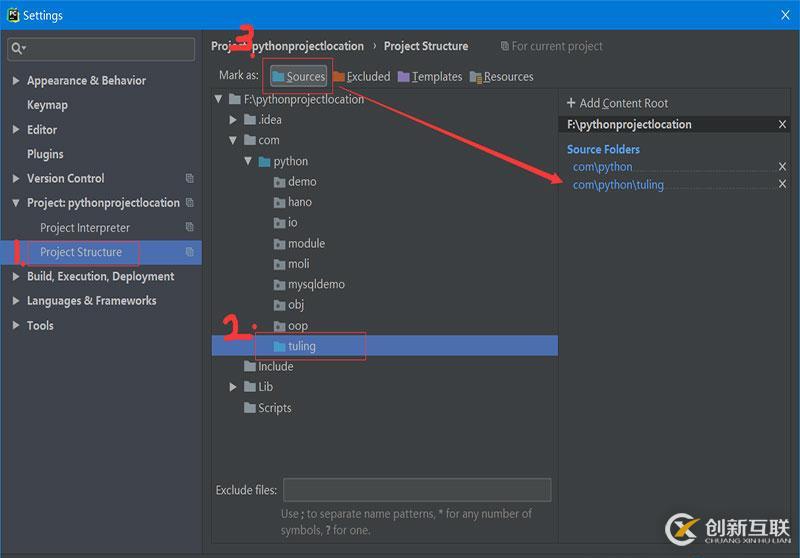The image size is (800, 558).
Task: Click the Exclude files input field
Action: (x=417, y=490)
